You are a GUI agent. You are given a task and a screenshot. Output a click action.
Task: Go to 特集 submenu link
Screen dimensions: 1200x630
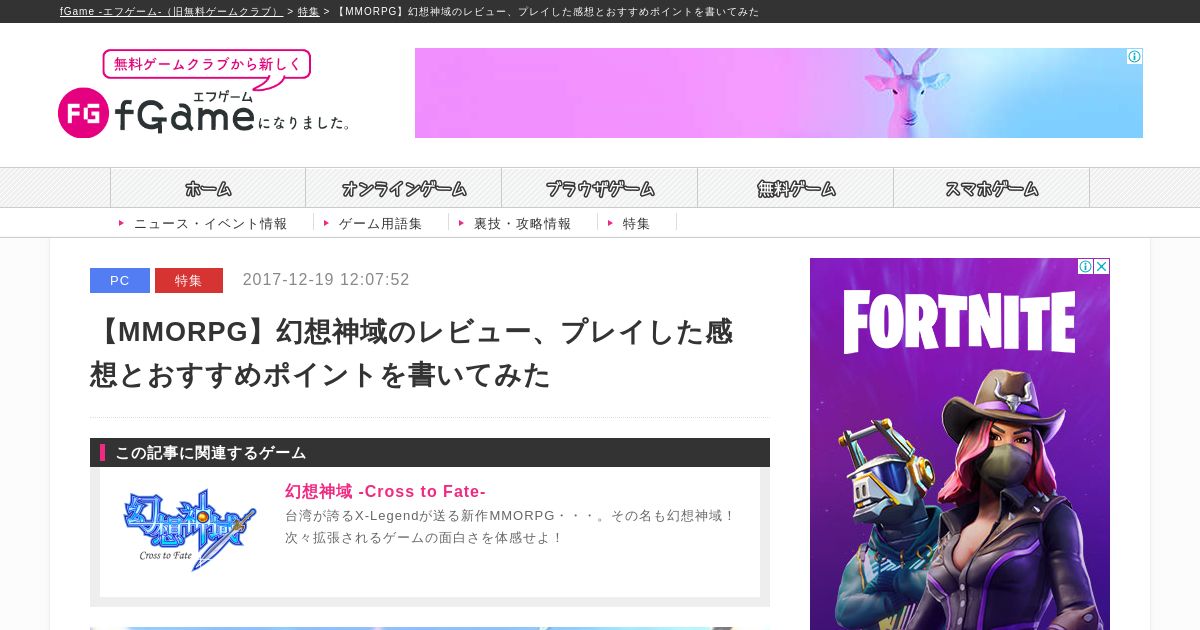coord(636,223)
